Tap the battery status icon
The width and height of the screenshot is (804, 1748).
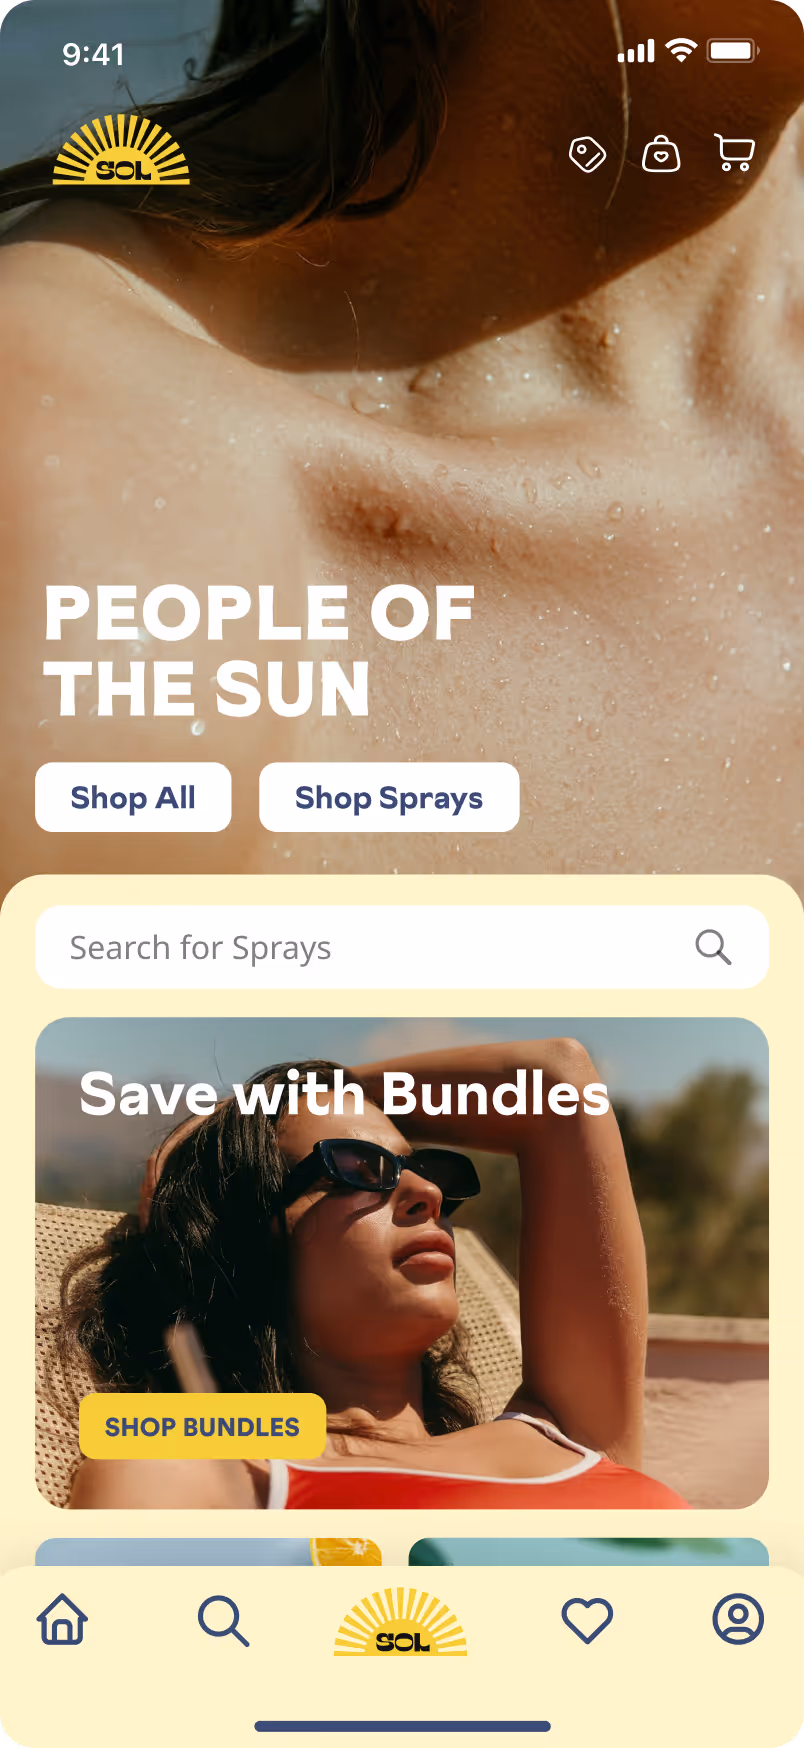point(733,51)
